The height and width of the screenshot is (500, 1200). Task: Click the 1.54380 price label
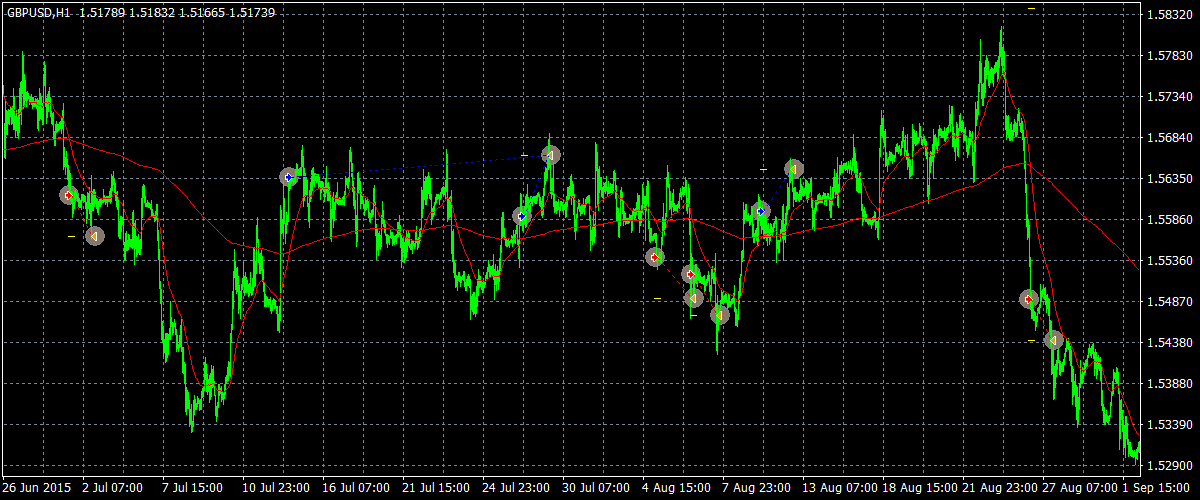coord(1171,342)
